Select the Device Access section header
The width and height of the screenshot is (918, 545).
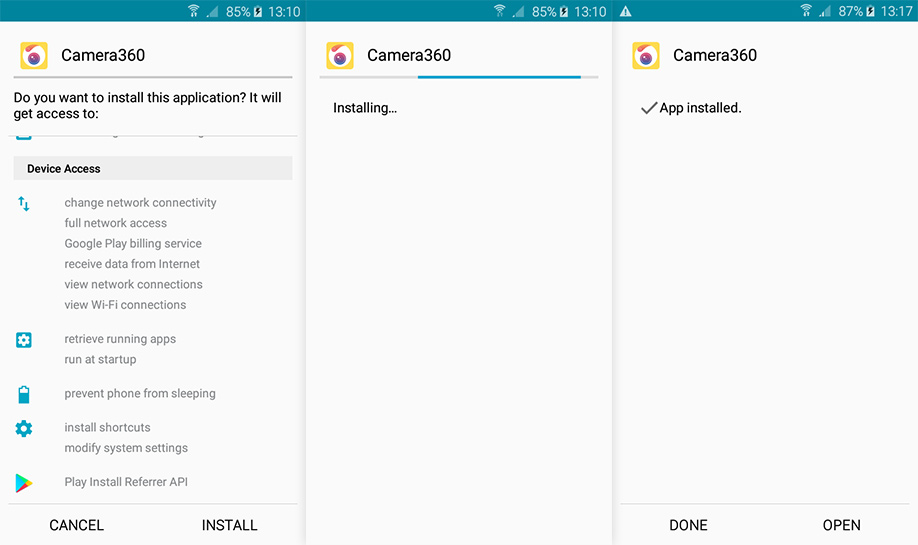coord(153,168)
